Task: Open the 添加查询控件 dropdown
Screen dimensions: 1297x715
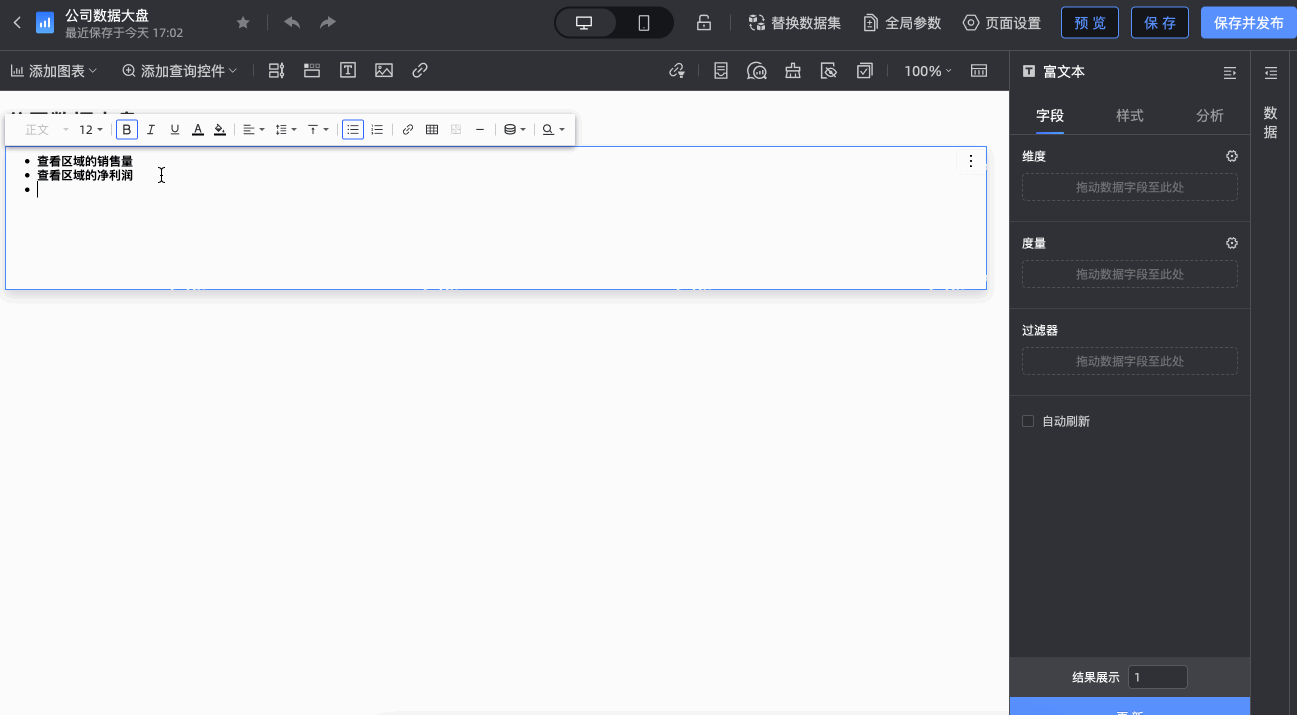Action: [180, 71]
